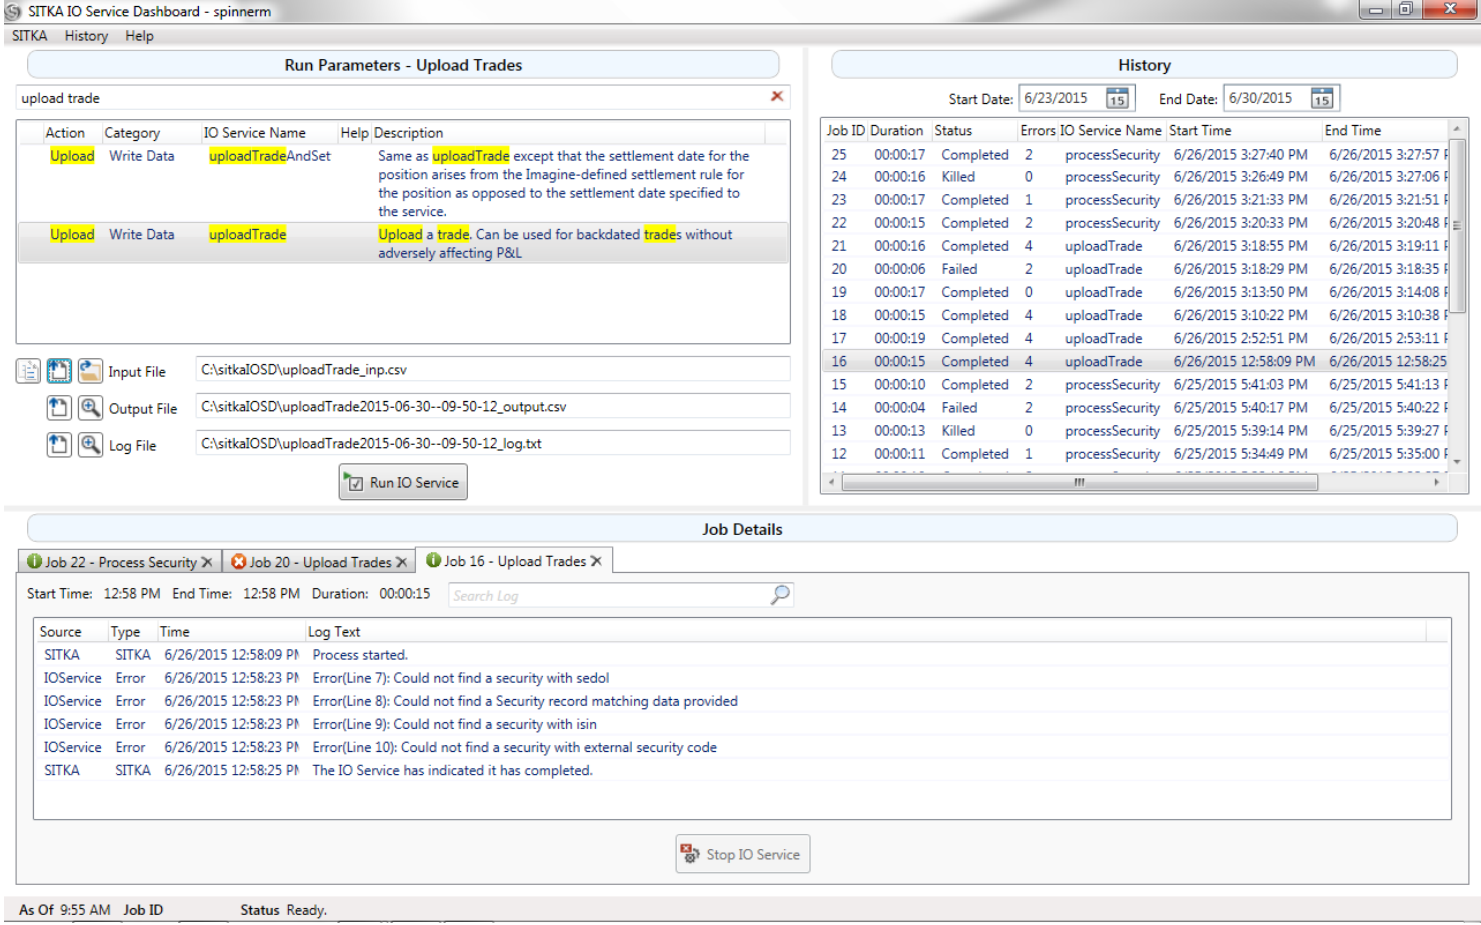This screenshot has height=925, width=1481.
Task: Open the Start Date calendar picker
Action: 1117,98
